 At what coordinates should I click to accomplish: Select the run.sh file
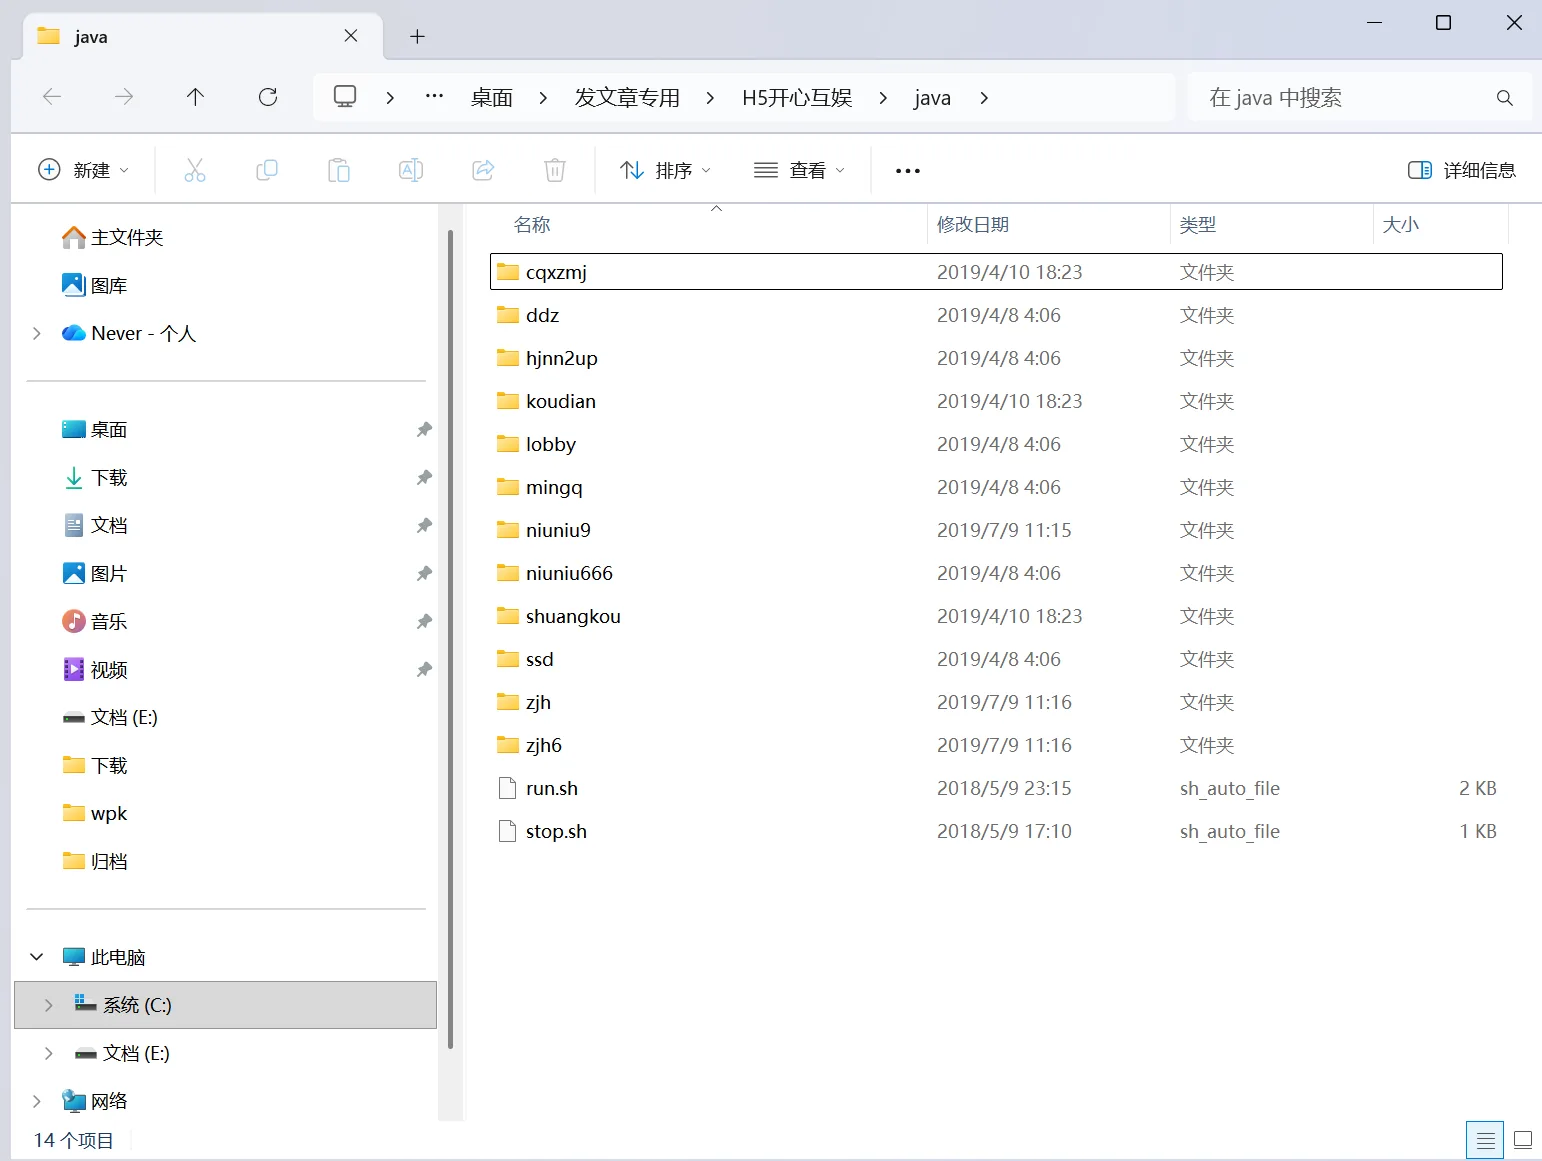(996, 788)
